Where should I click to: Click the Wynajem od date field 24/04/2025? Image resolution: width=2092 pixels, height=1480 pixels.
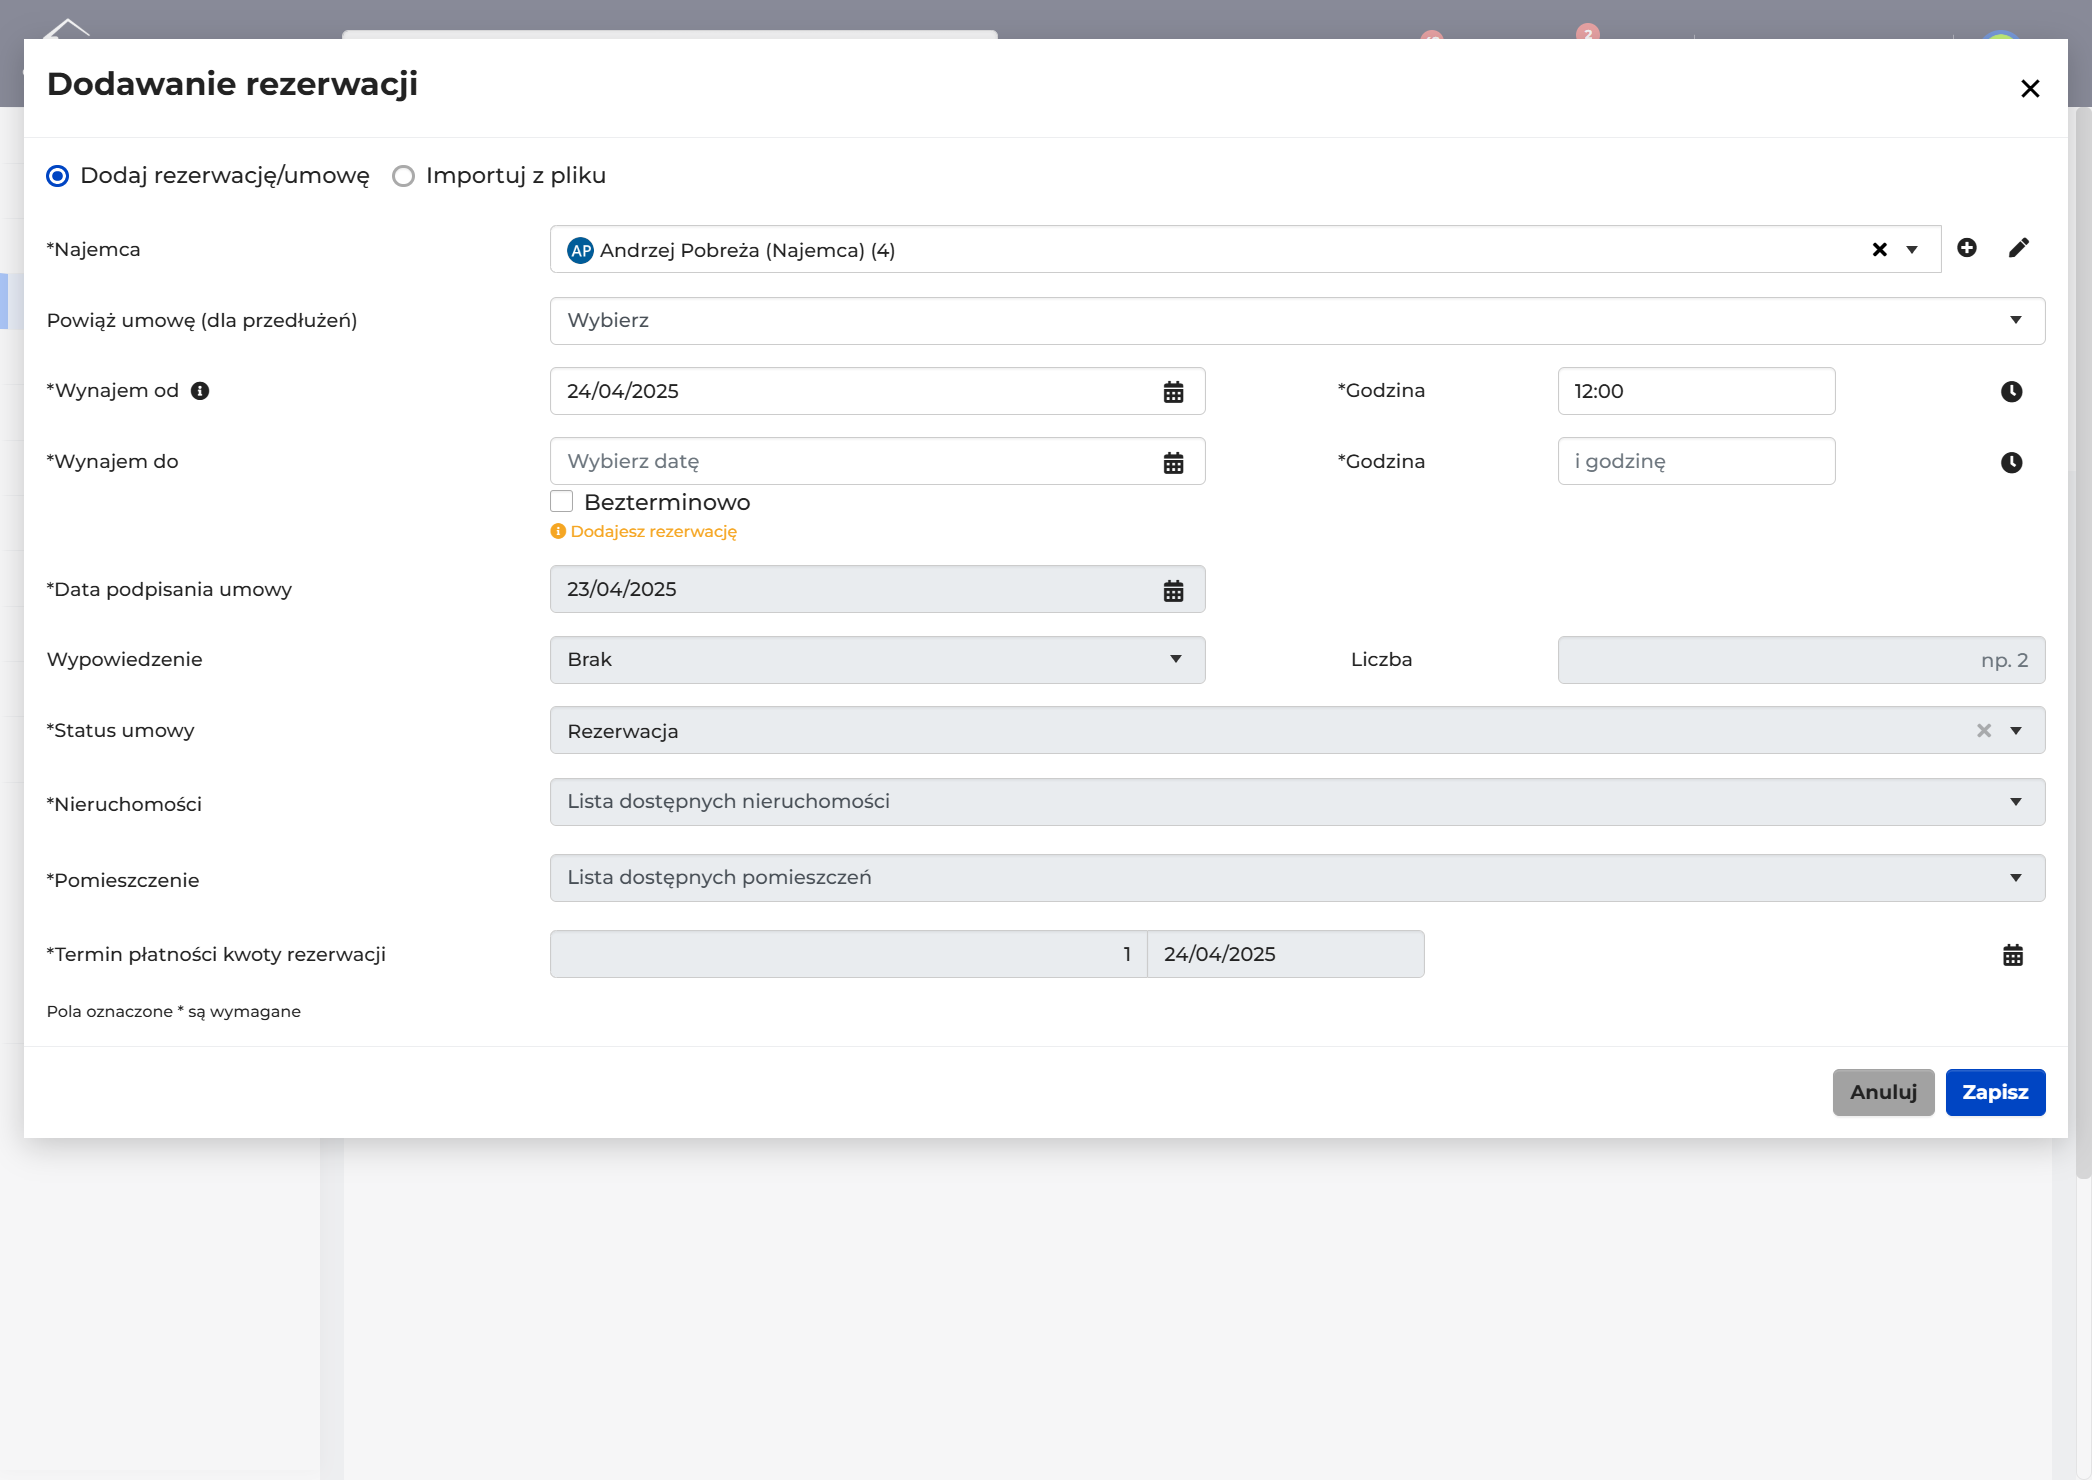[x=878, y=391]
